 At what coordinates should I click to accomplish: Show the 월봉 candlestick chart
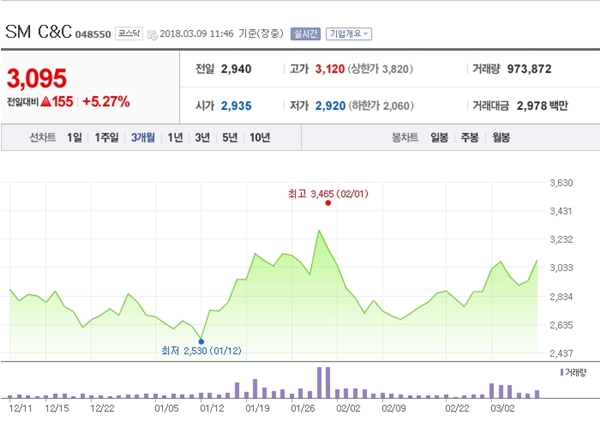pos(501,137)
